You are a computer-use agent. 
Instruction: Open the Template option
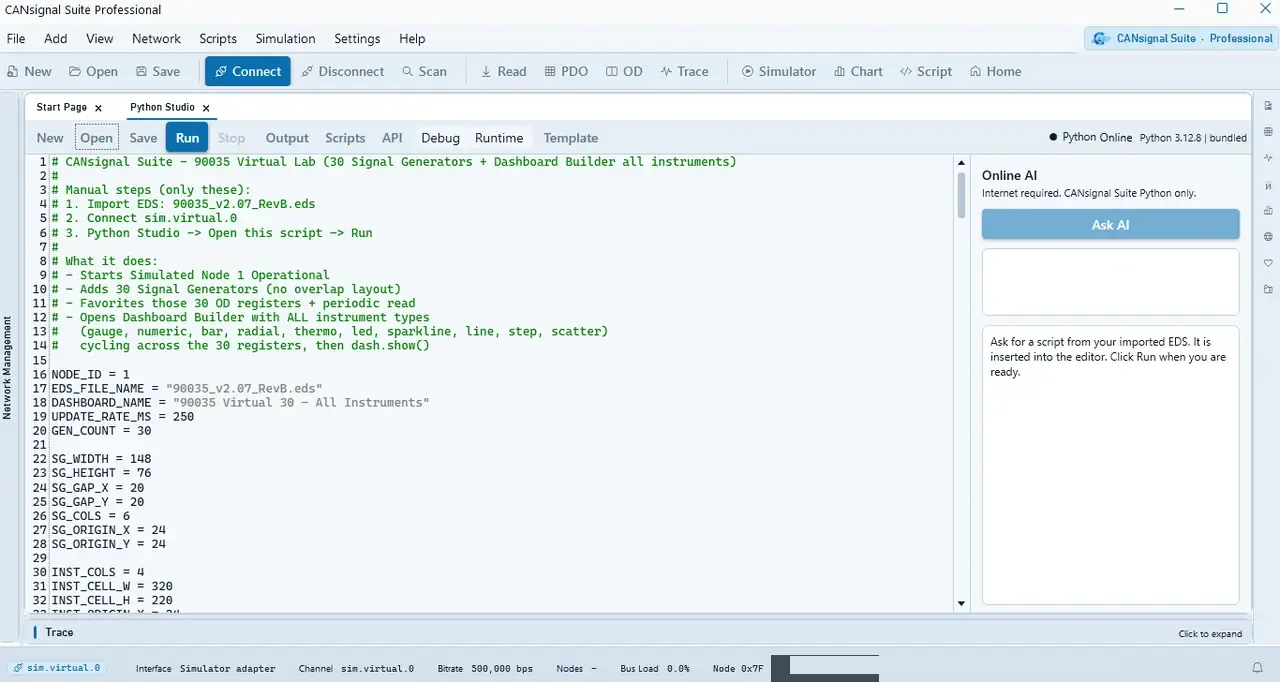coord(571,138)
